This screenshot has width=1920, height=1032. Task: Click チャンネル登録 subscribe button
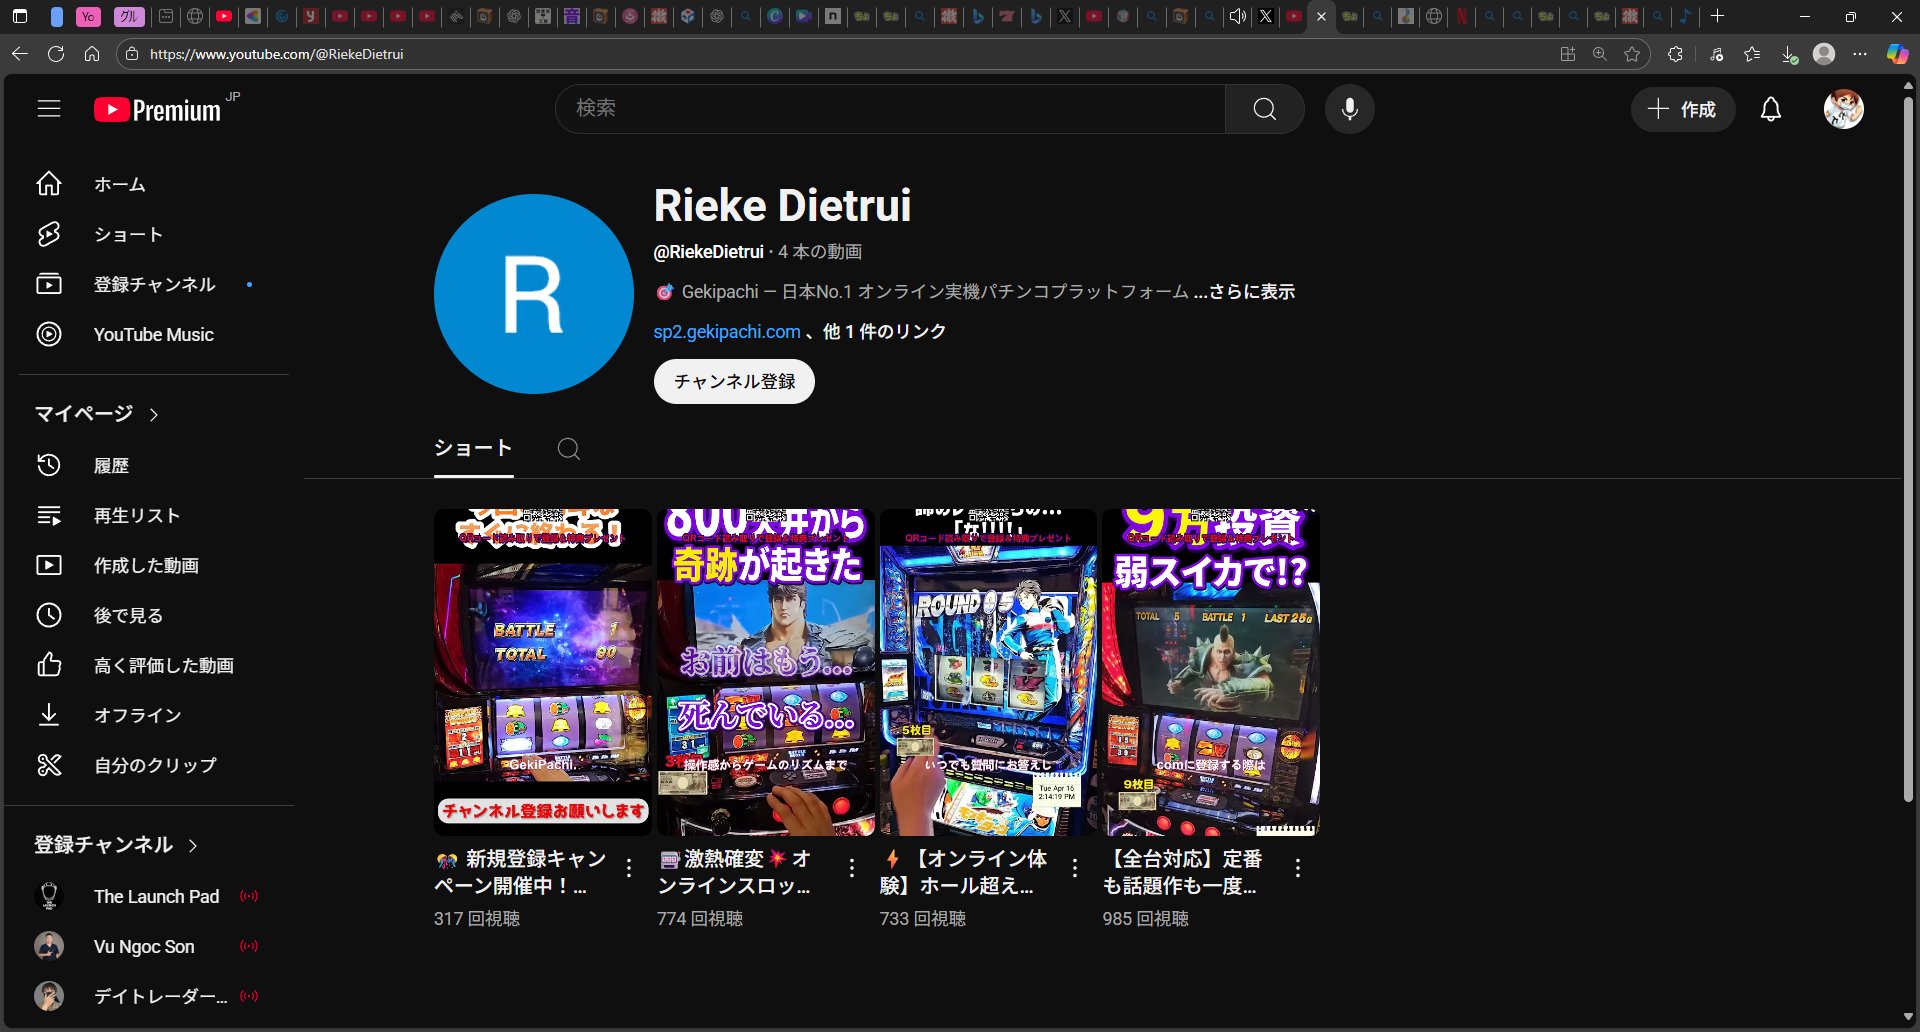coord(734,381)
